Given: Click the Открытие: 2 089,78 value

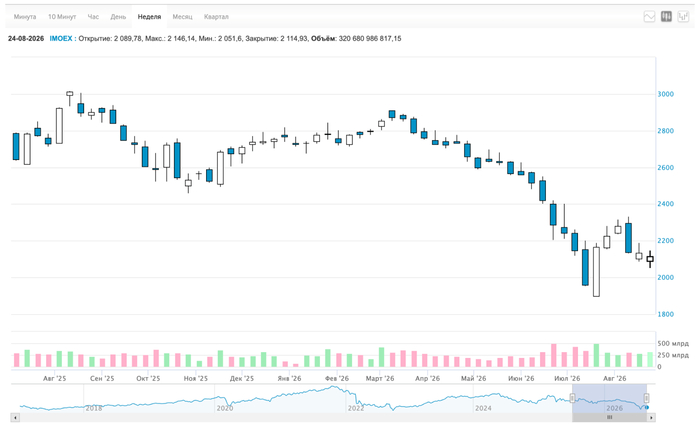Looking at the screenshot, I should pyautogui.click(x=110, y=39).
